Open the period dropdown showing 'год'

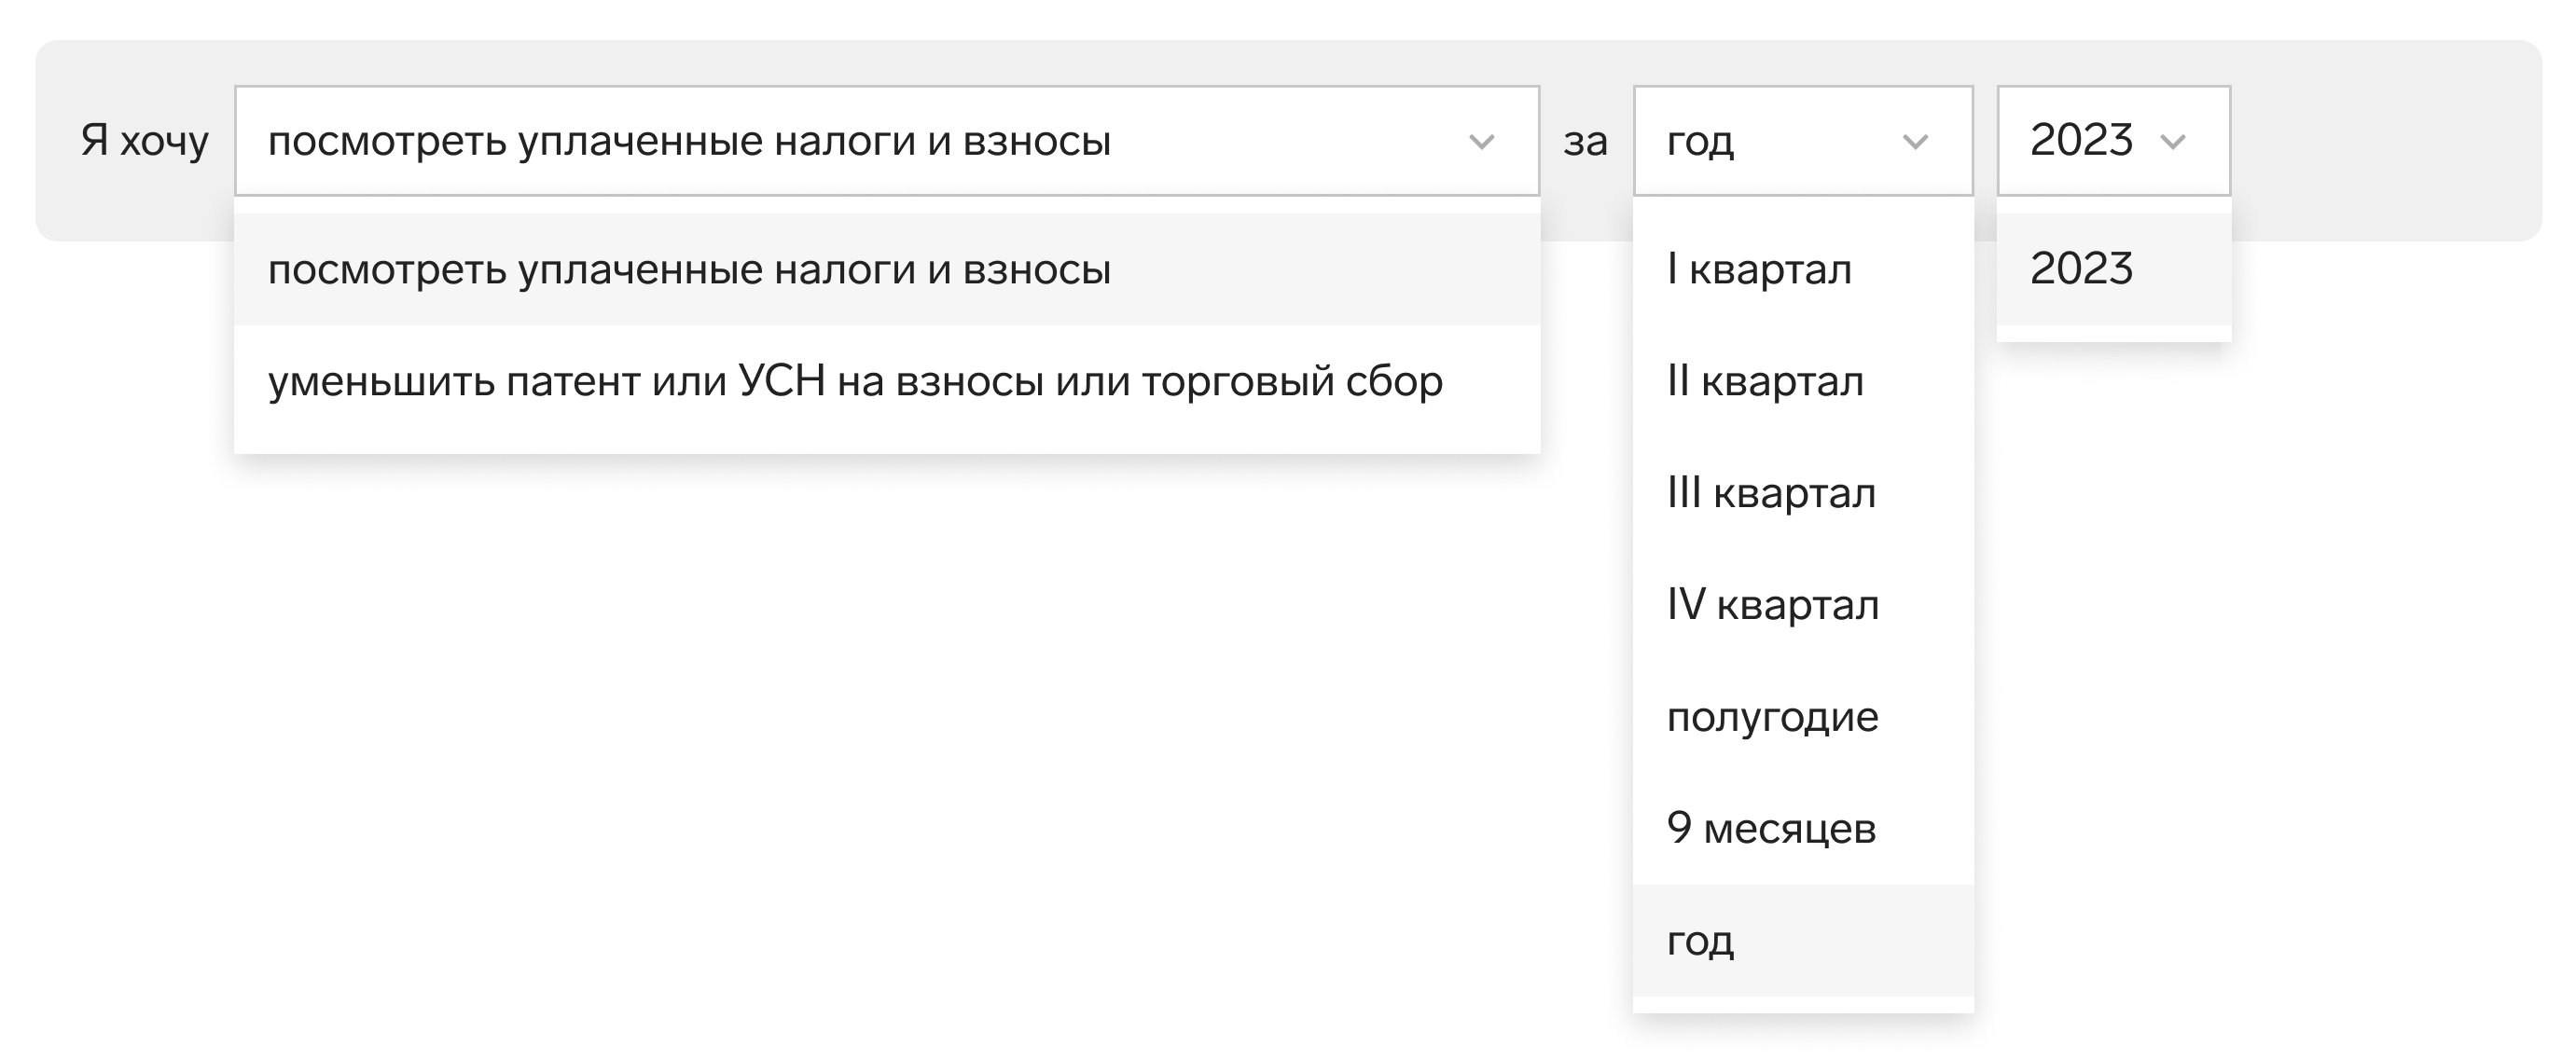1803,140
